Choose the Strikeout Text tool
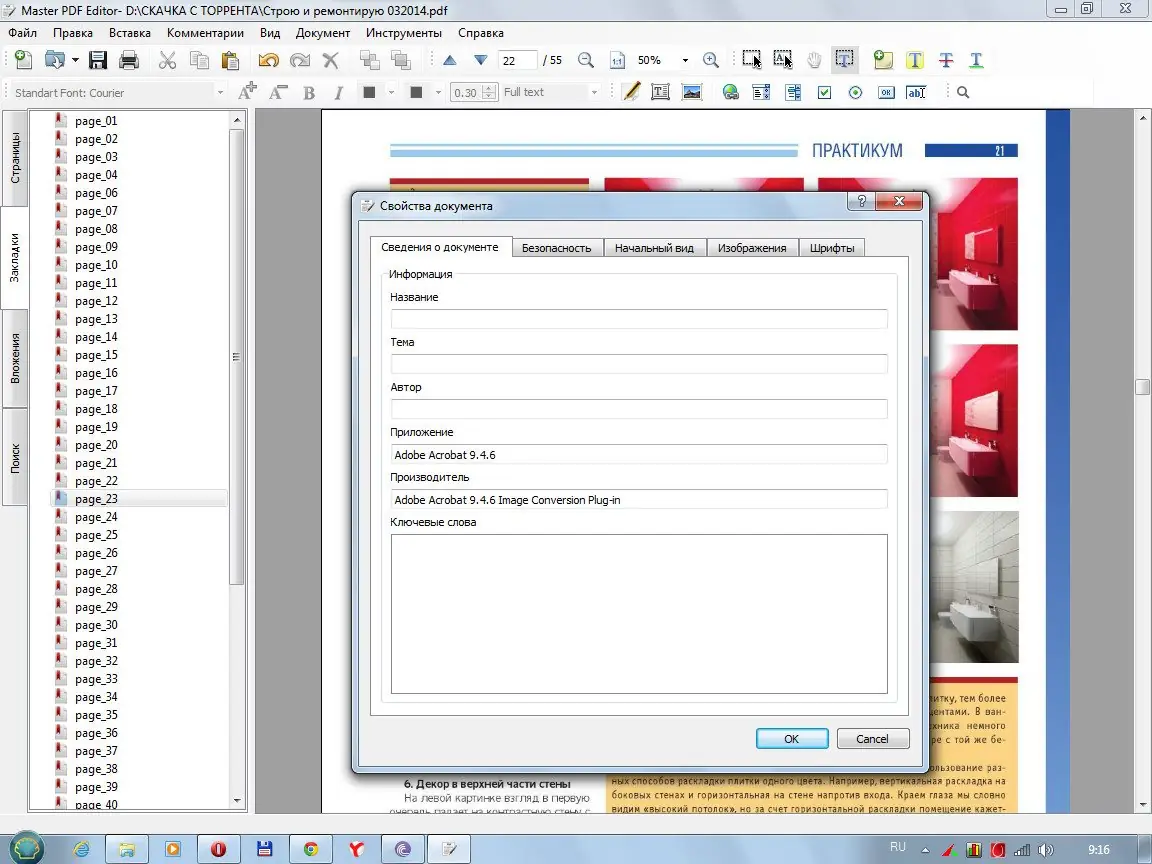This screenshot has height=864, width=1152. click(x=946, y=60)
